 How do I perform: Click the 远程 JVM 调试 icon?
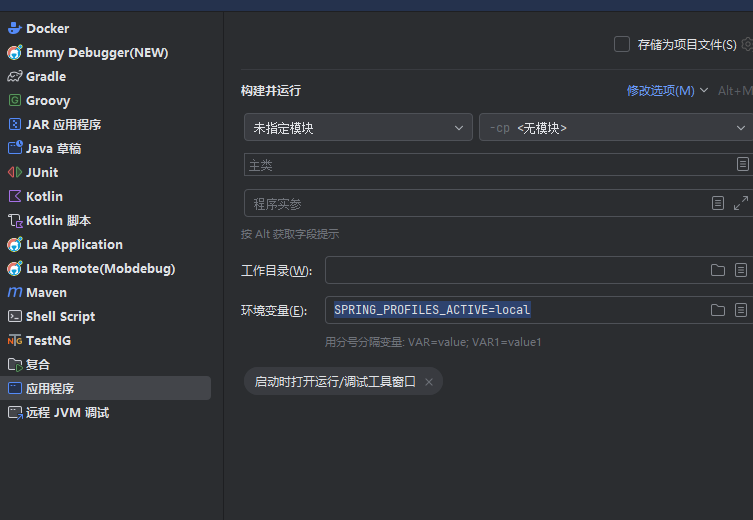click(x=15, y=412)
